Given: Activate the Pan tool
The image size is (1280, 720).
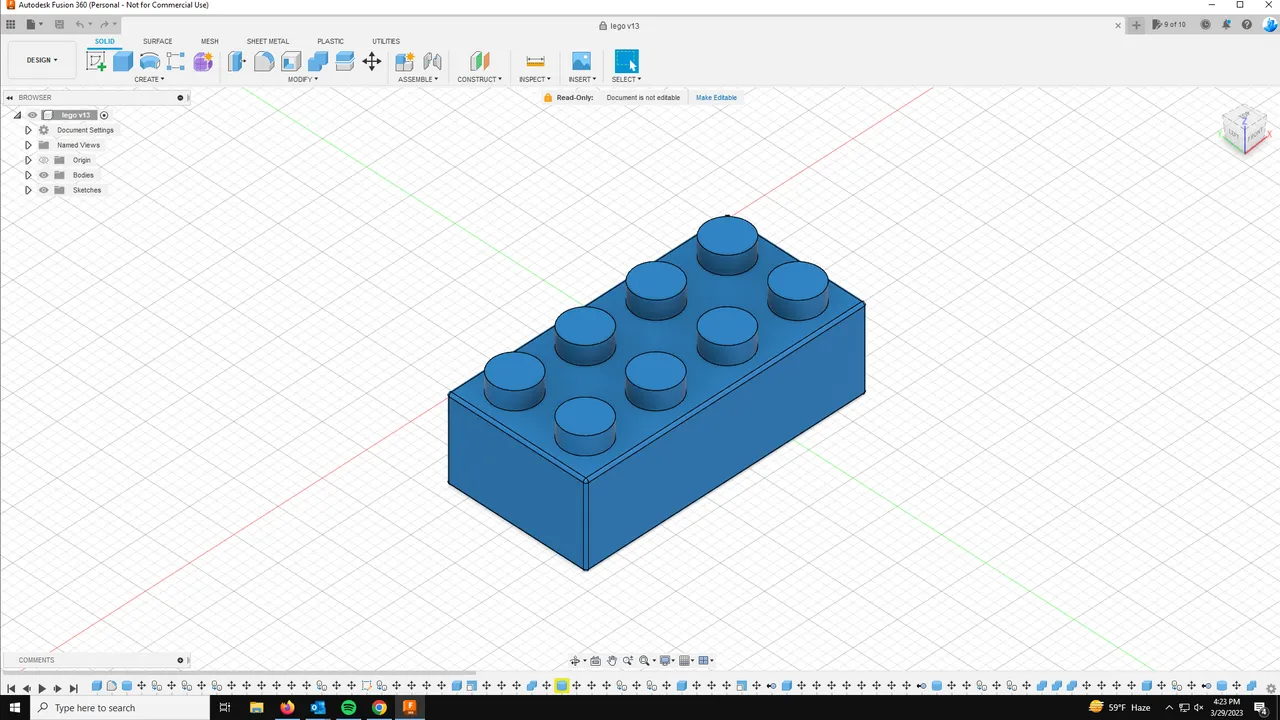Looking at the screenshot, I should (x=612, y=660).
